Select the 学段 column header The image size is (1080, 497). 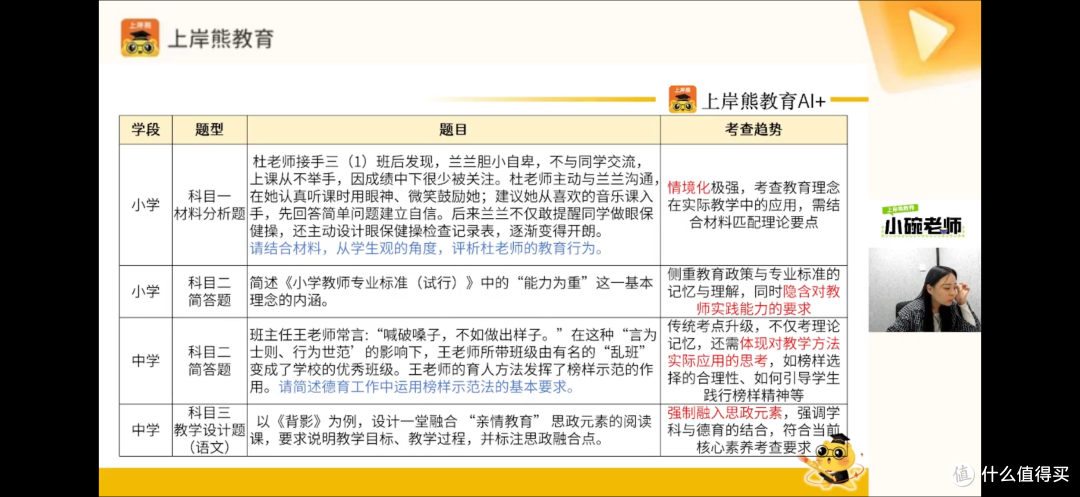pyautogui.click(x=146, y=129)
